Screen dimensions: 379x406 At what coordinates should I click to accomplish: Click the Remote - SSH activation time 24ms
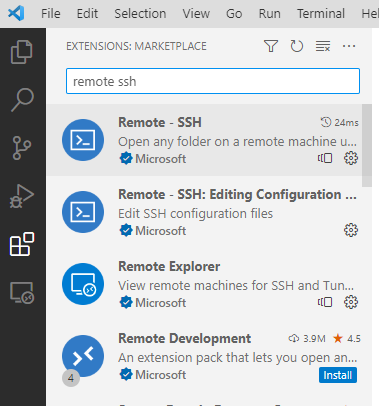tap(340, 122)
